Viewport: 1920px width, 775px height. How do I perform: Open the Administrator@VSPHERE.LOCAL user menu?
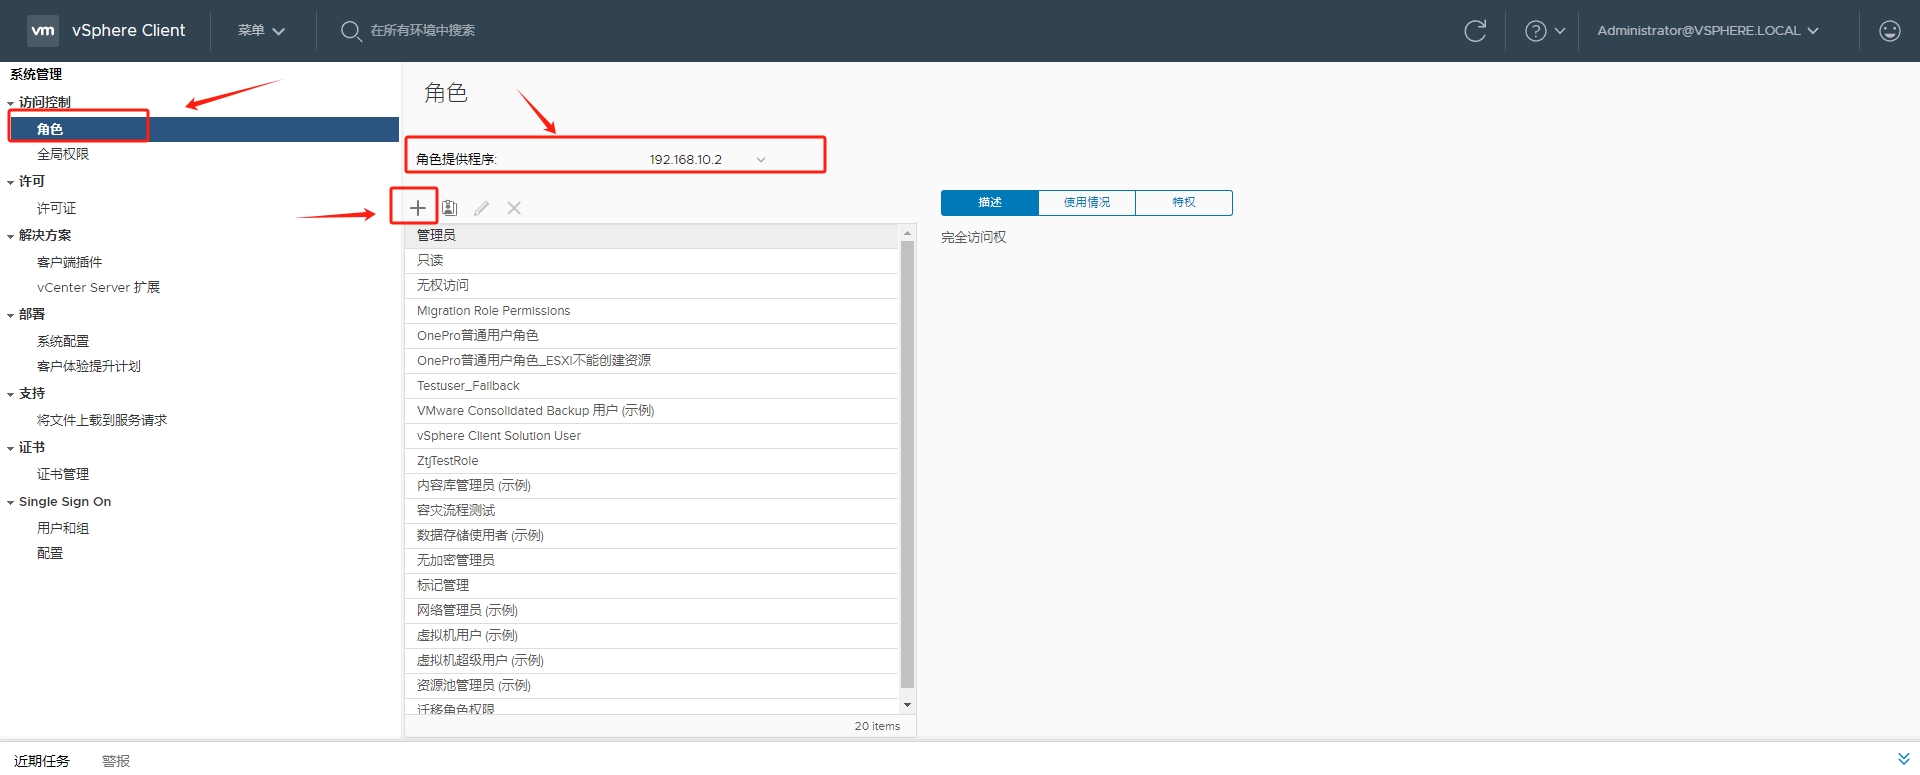(1708, 31)
